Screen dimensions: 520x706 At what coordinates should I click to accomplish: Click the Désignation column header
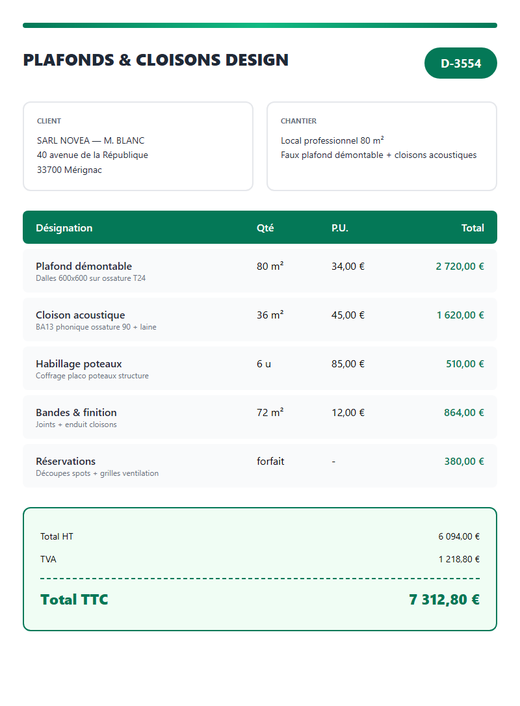point(64,228)
